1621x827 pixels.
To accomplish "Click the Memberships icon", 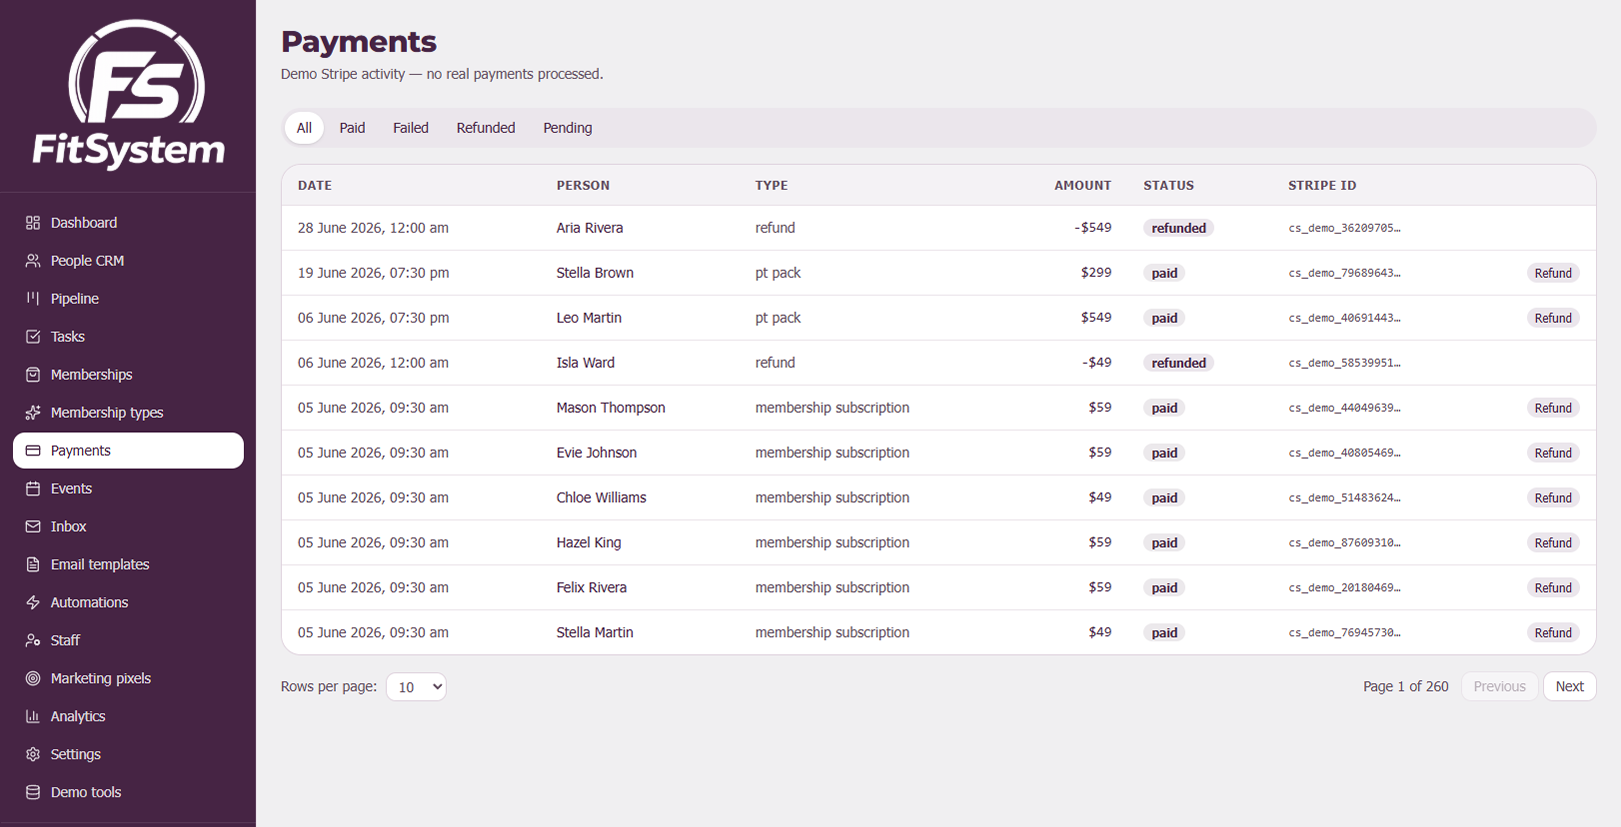I will pos(33,375).
